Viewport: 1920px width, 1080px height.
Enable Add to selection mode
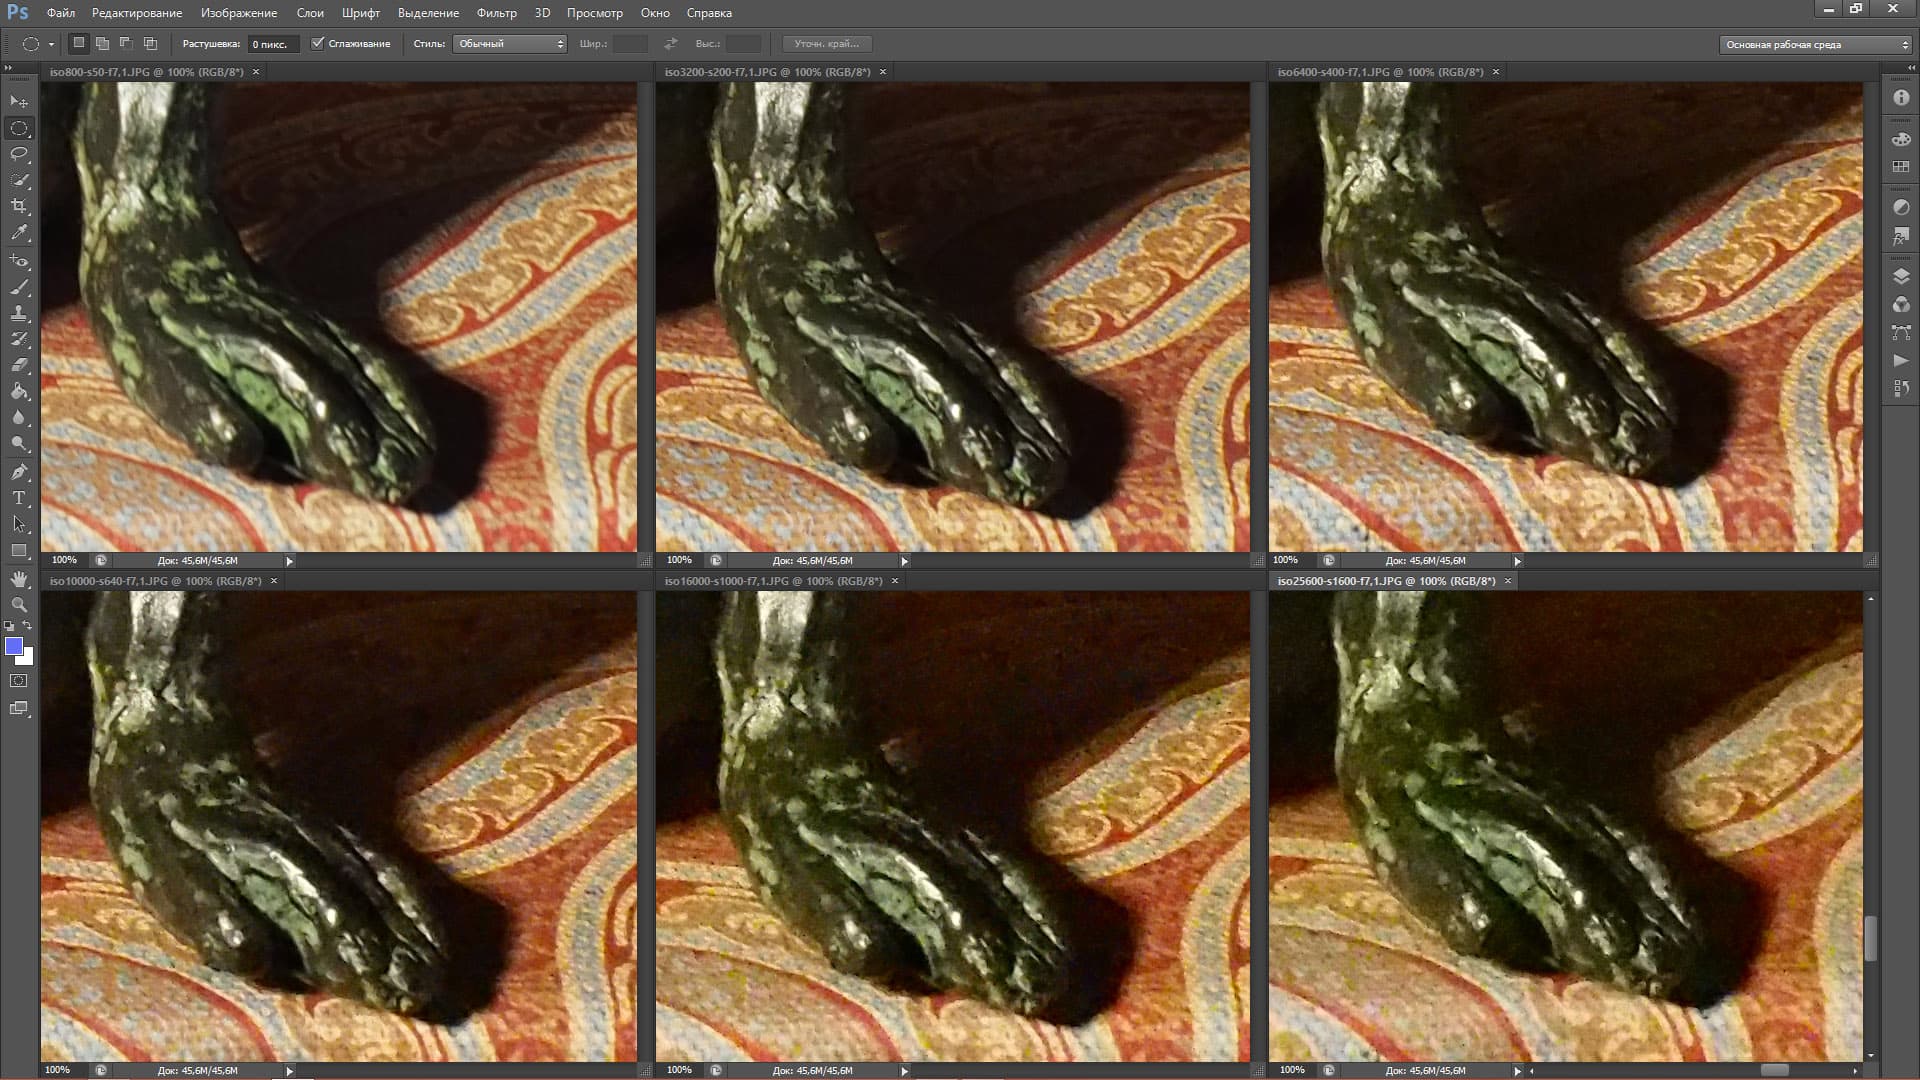click(103, 44)
